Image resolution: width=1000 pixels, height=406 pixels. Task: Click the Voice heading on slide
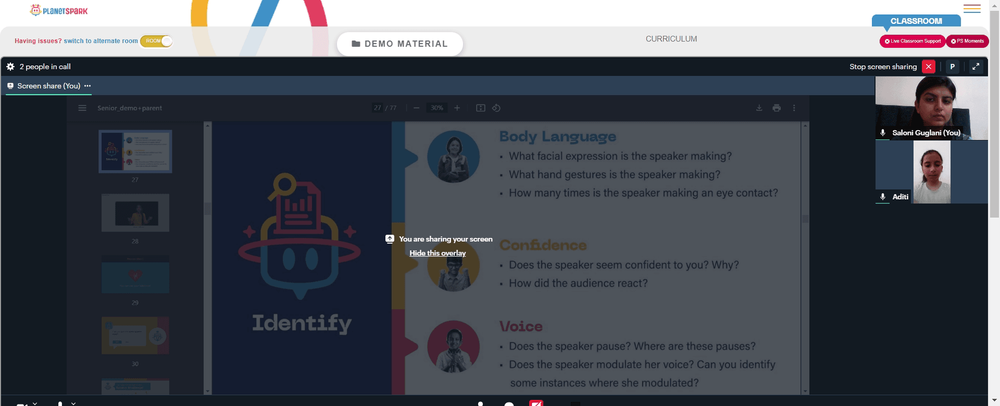pyautogui.click(x=521, y=326)
